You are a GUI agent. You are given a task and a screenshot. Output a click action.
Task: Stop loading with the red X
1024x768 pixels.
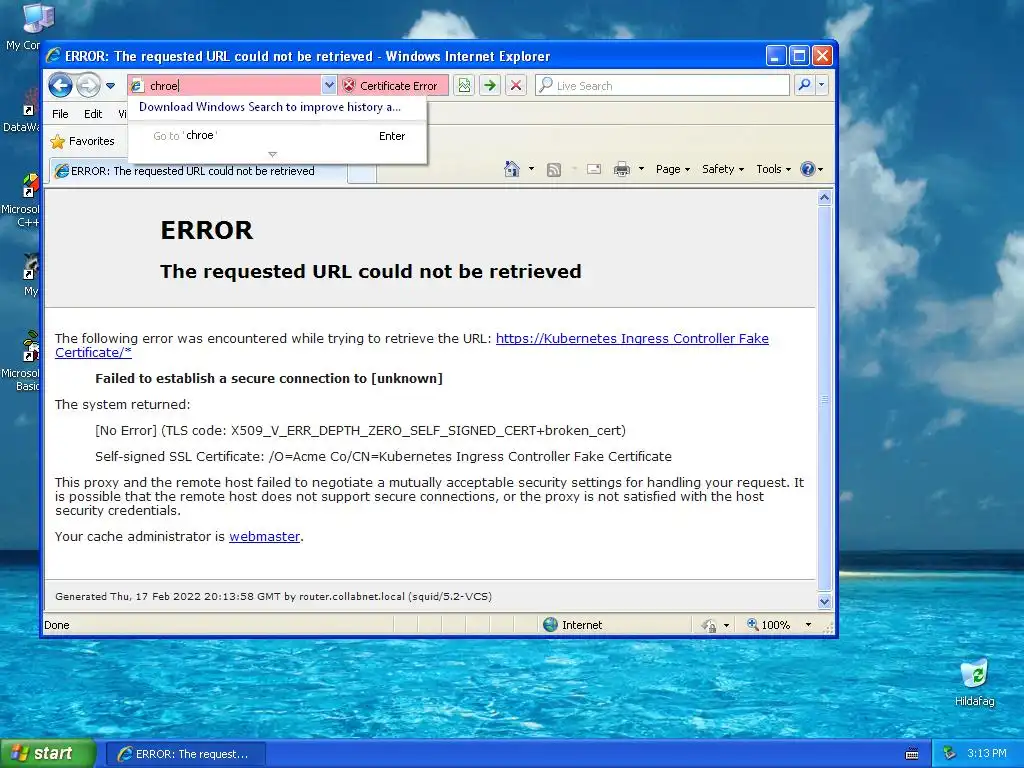pos(516,86)
